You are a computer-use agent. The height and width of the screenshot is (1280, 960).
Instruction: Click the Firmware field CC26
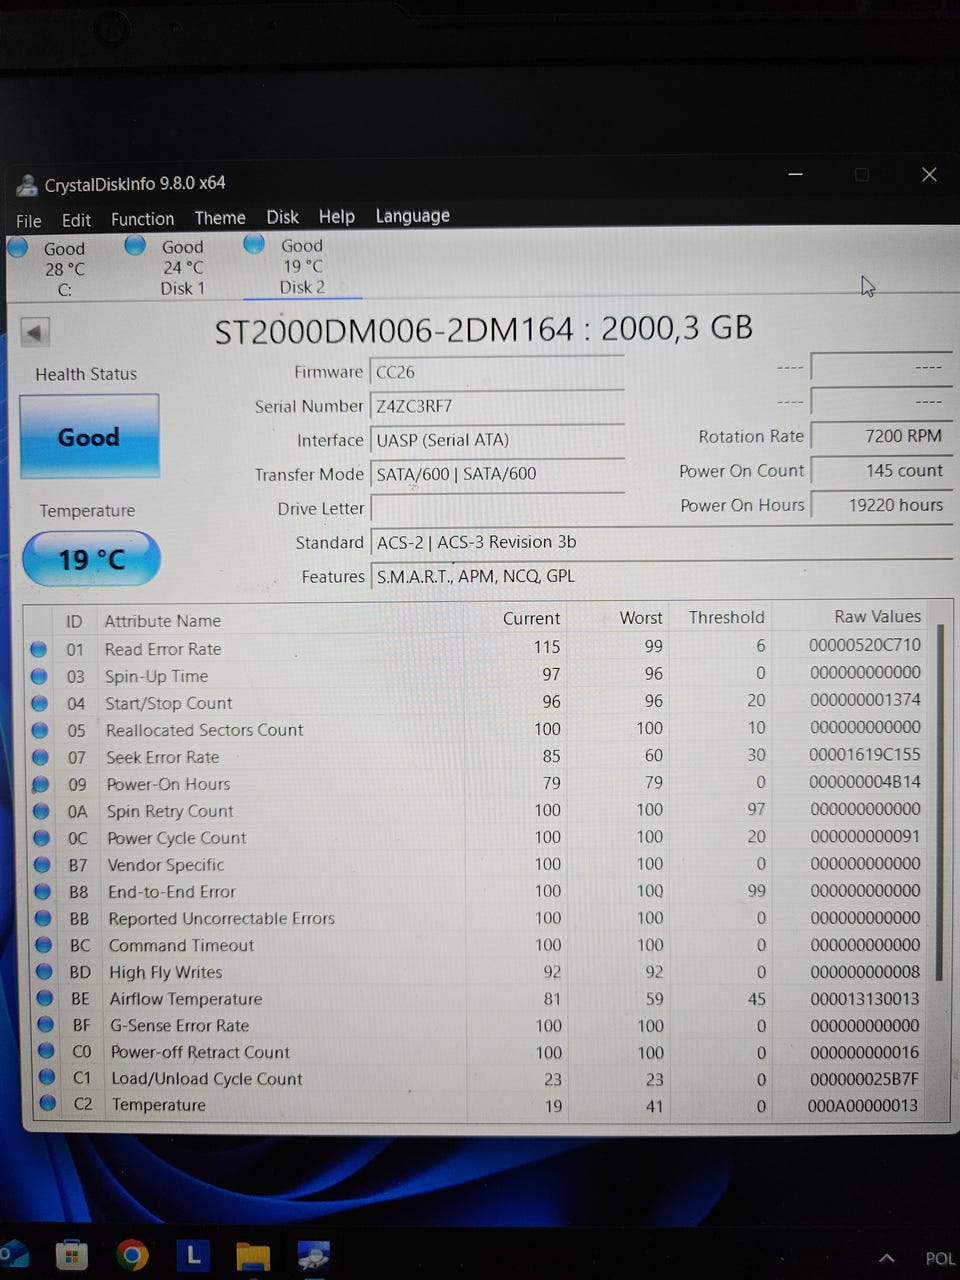tap(497, 372)
